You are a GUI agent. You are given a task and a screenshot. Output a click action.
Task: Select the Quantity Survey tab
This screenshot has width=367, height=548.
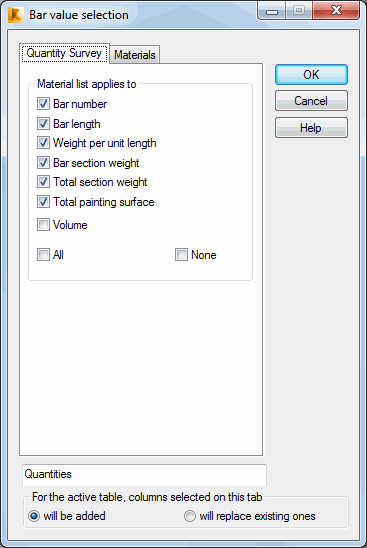click(x=64, y=53)
